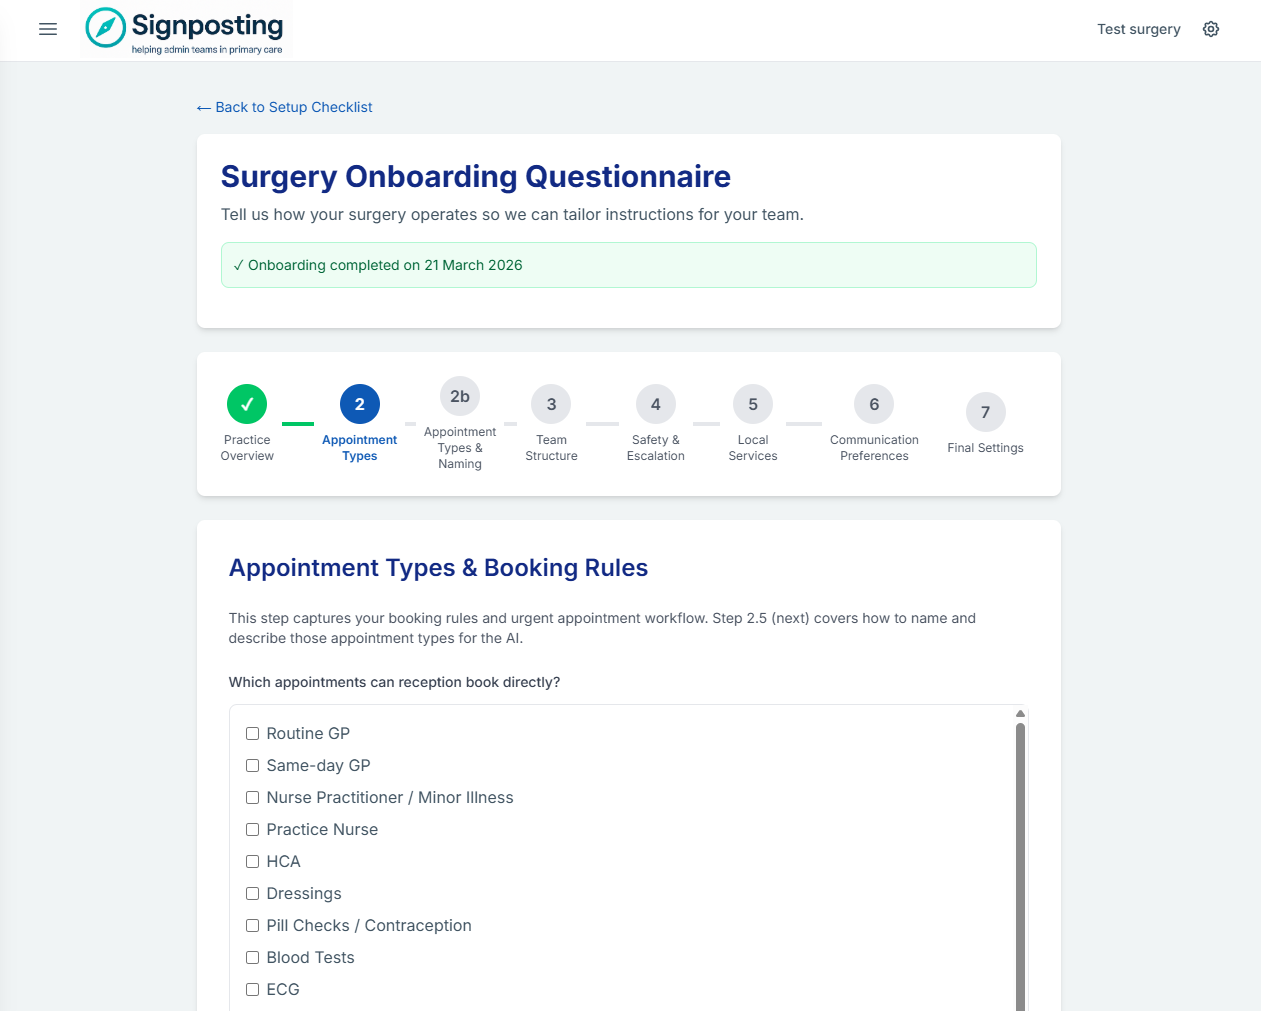Enable Same-day GP booking
Viewport: 1261px width, 1011px height.
tap(252, 765)
